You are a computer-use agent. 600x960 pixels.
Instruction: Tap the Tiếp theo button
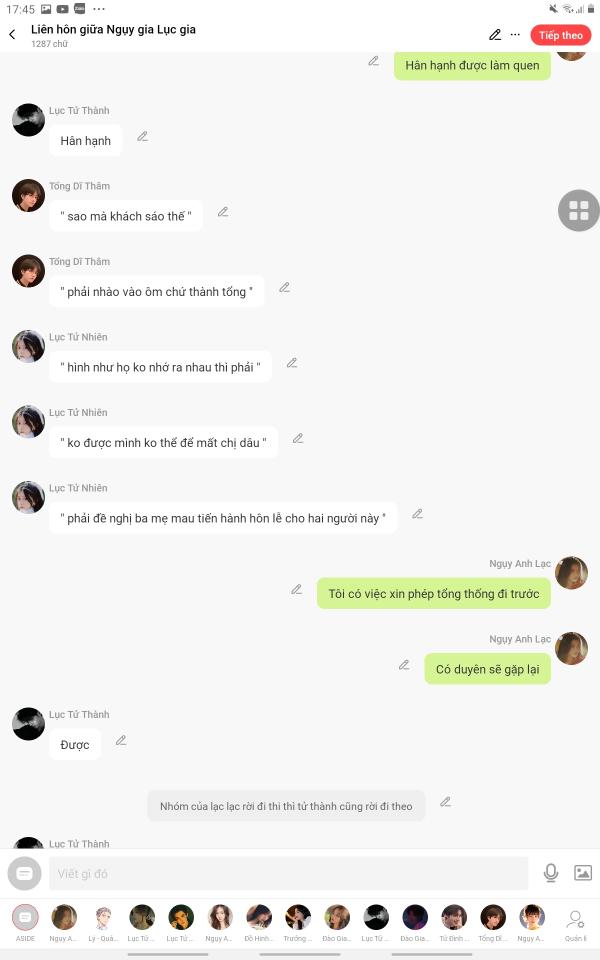[560, 36]
